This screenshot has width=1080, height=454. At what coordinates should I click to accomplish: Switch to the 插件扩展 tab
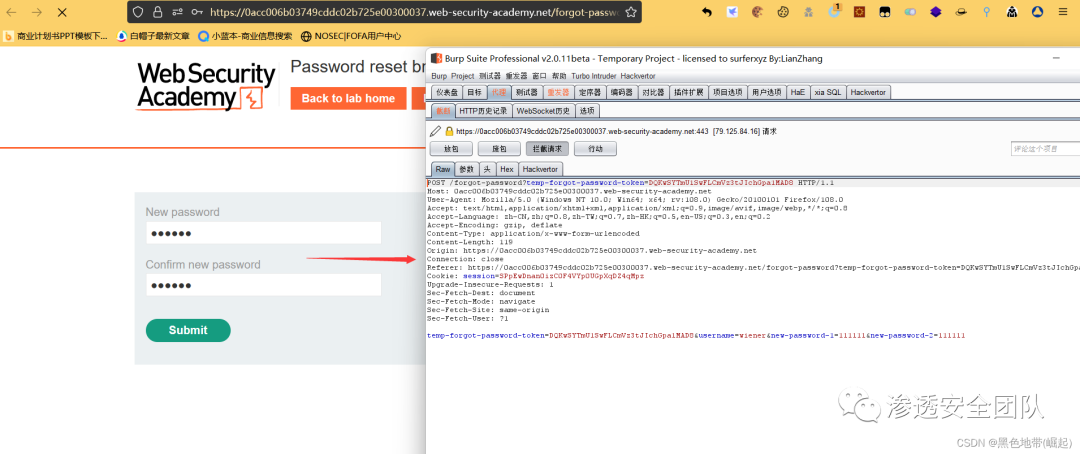[688, 92]
